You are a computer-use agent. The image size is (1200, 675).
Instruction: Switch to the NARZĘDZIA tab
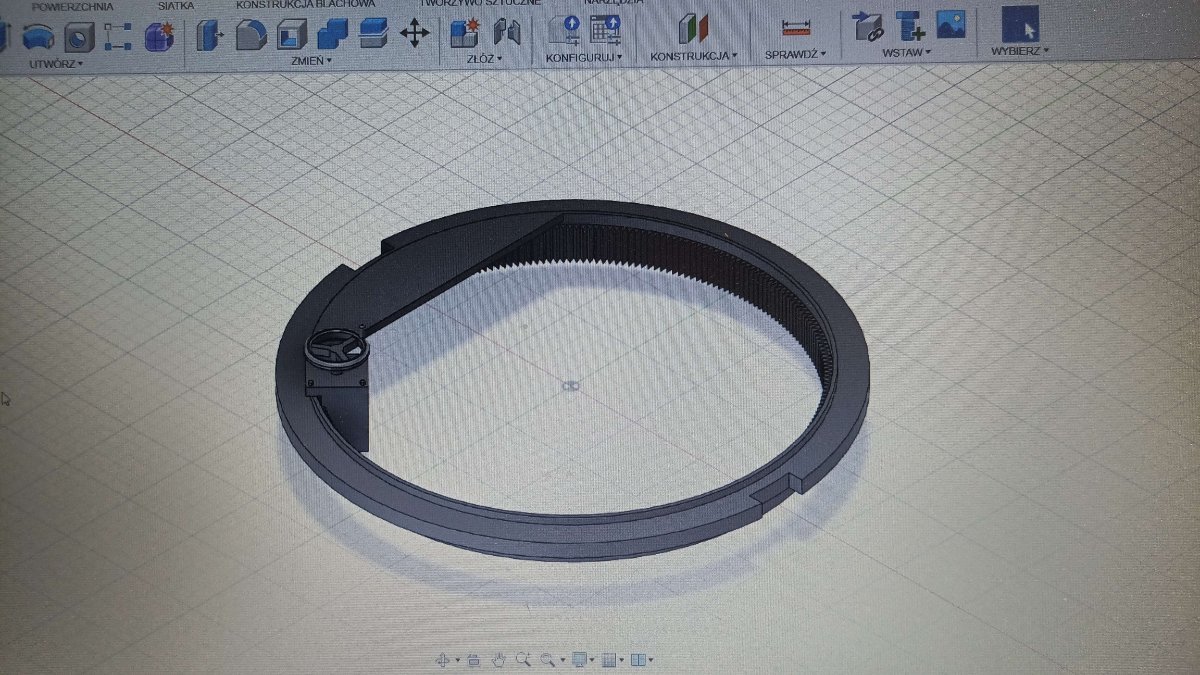click(614, 3)
